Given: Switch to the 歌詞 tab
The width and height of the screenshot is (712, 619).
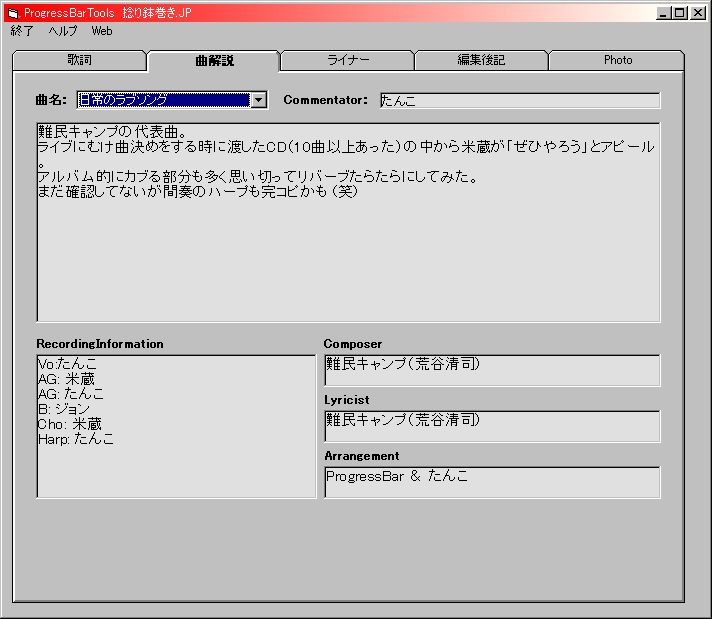Looking at the screenshot, I should 79,60.
